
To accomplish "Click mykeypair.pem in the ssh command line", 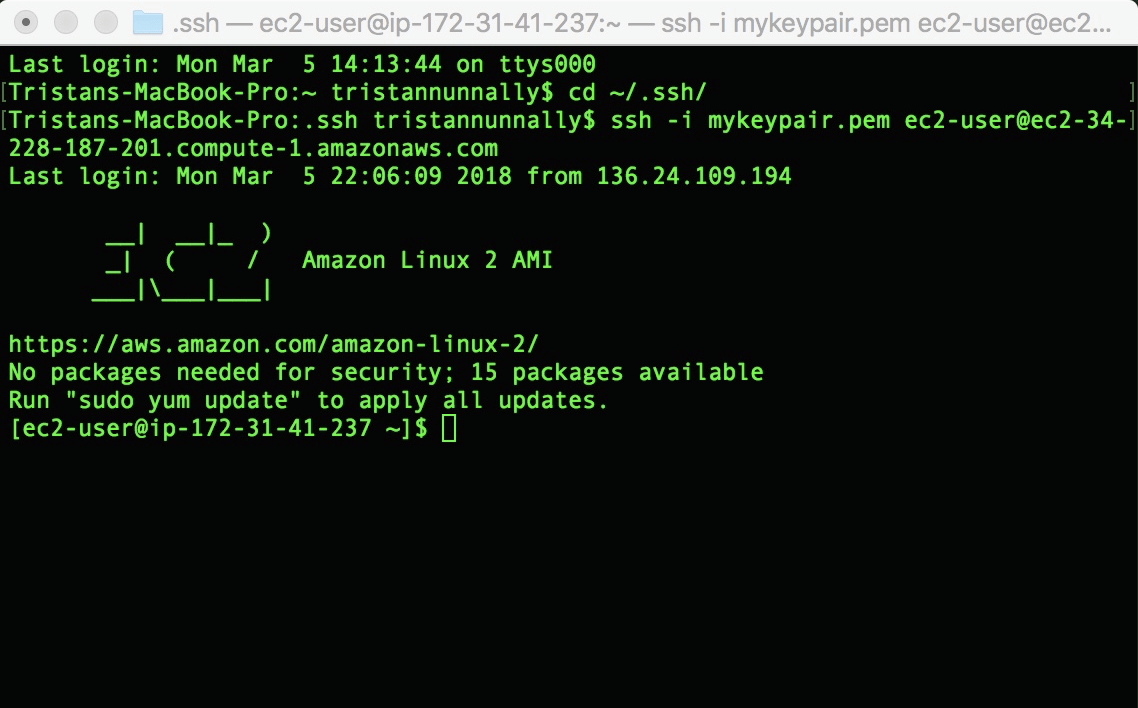I will click(799, 120).
